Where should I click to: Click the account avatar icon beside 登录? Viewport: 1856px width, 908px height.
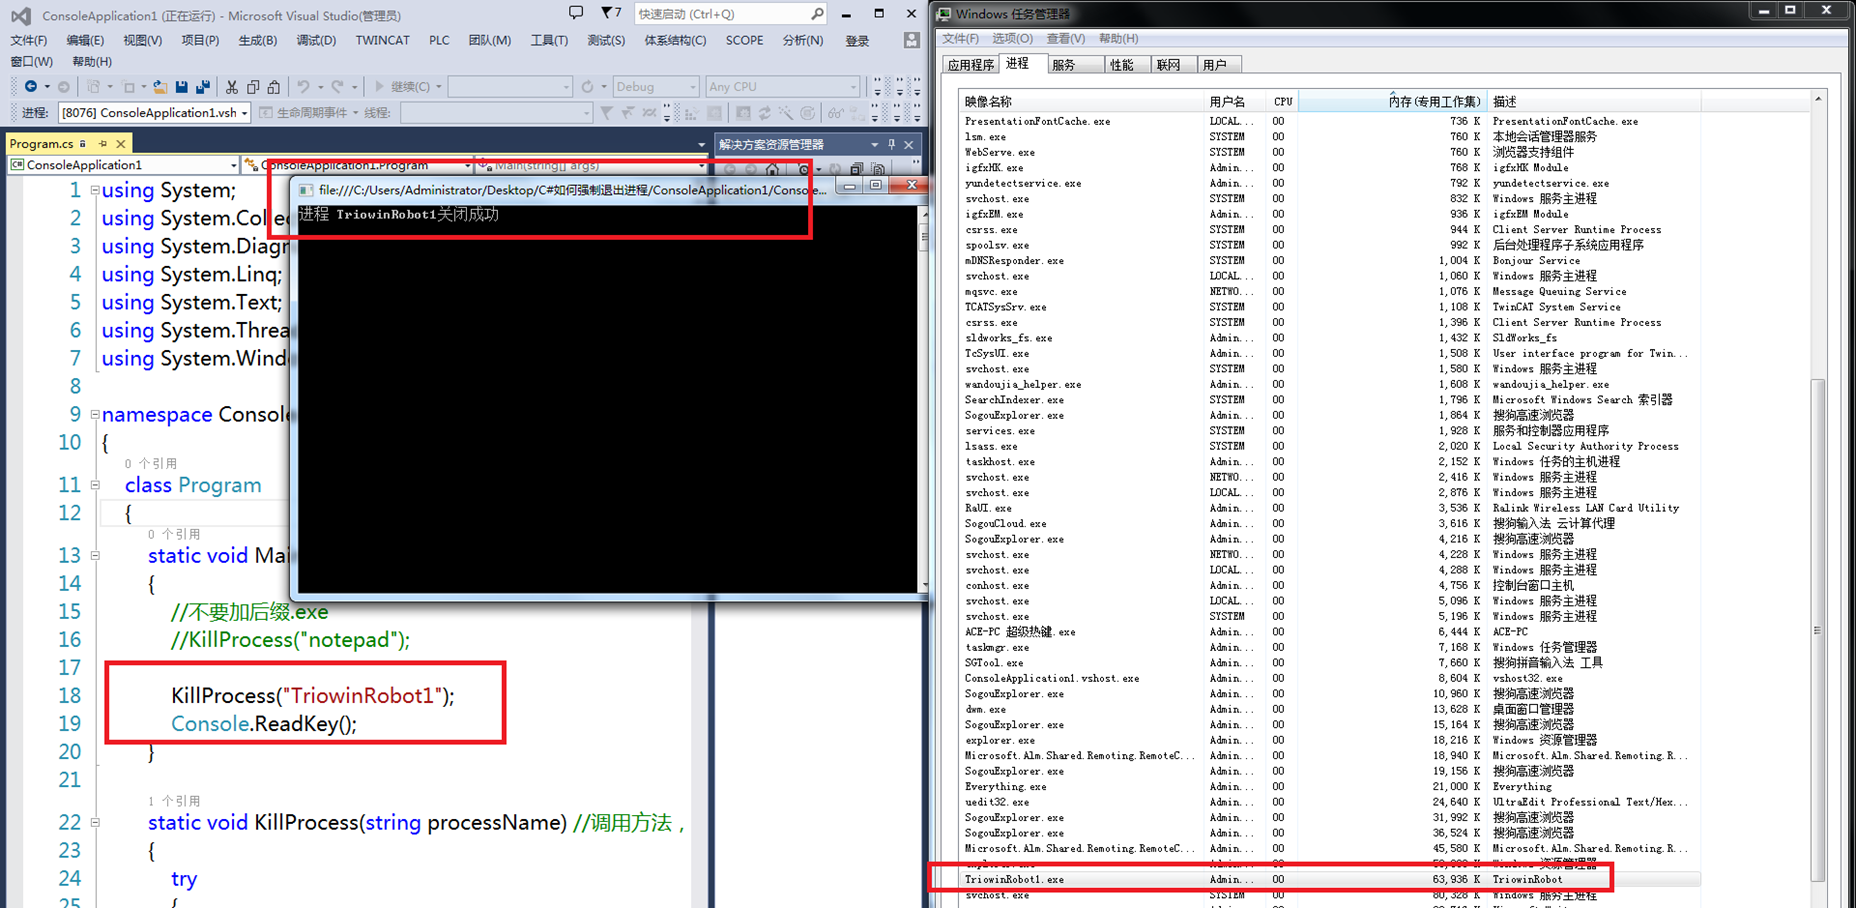(x=911, y=40)
